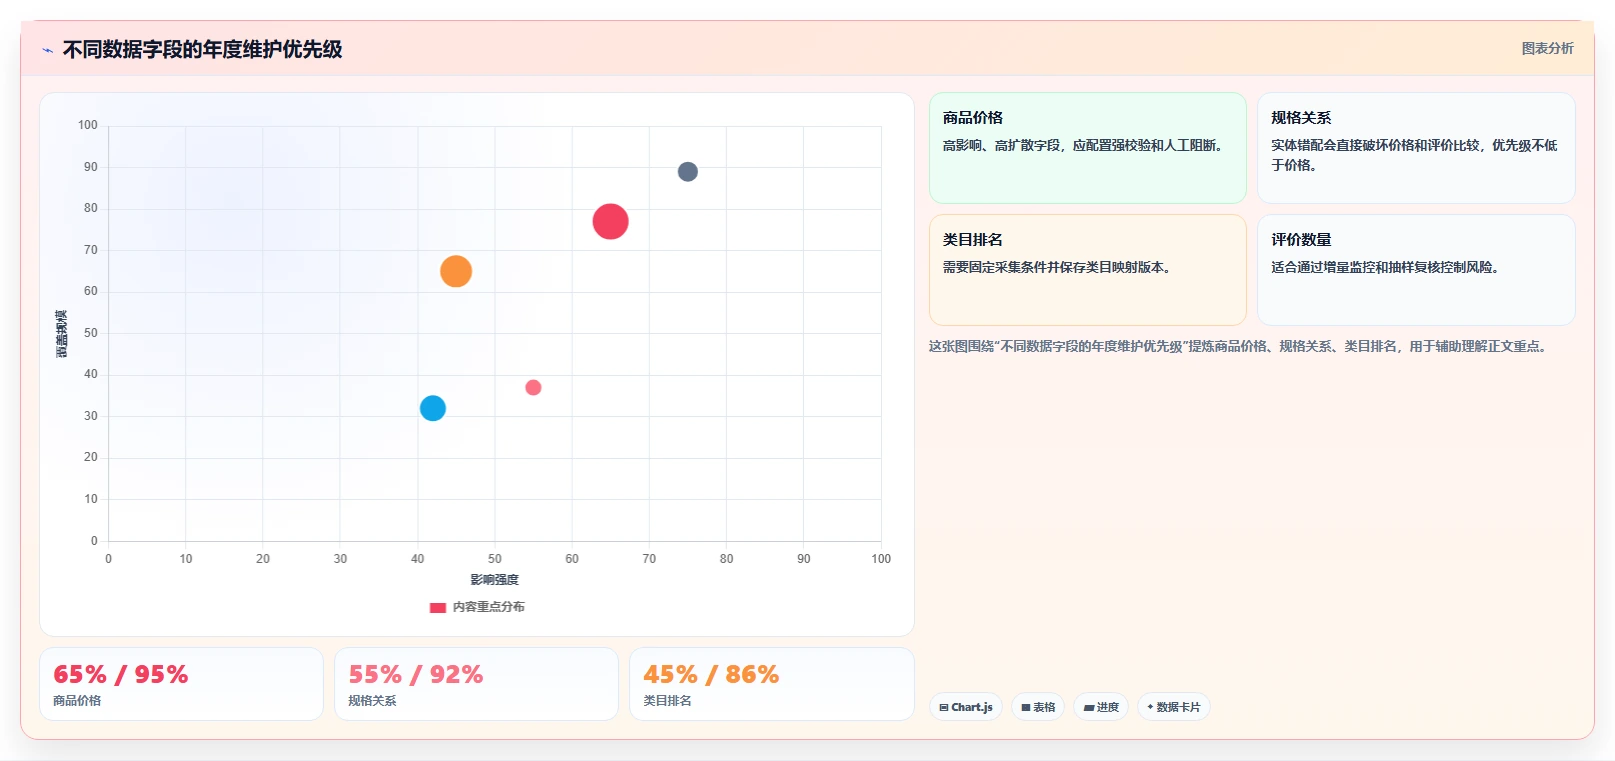1615x761 pixels.
Task: Select the 表格 tag chip
Action: tap(1038, 707)
